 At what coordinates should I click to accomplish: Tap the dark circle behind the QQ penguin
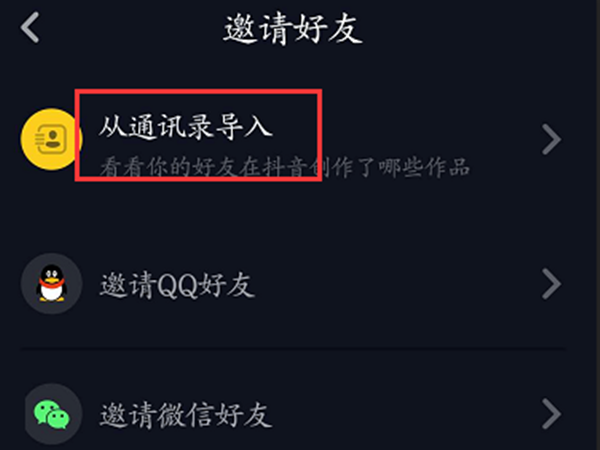point(51,284)
